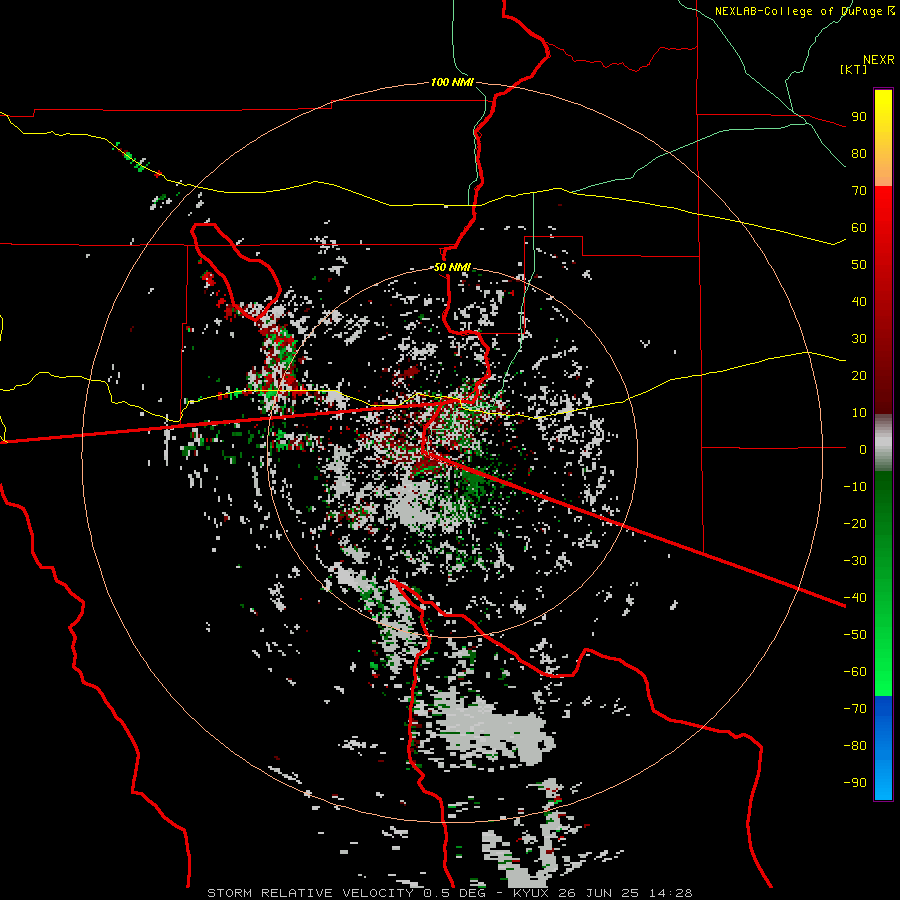Click the 20 value on the velocity scale
900x900 pixels.
pyautogui.click(x=859, y=376)
